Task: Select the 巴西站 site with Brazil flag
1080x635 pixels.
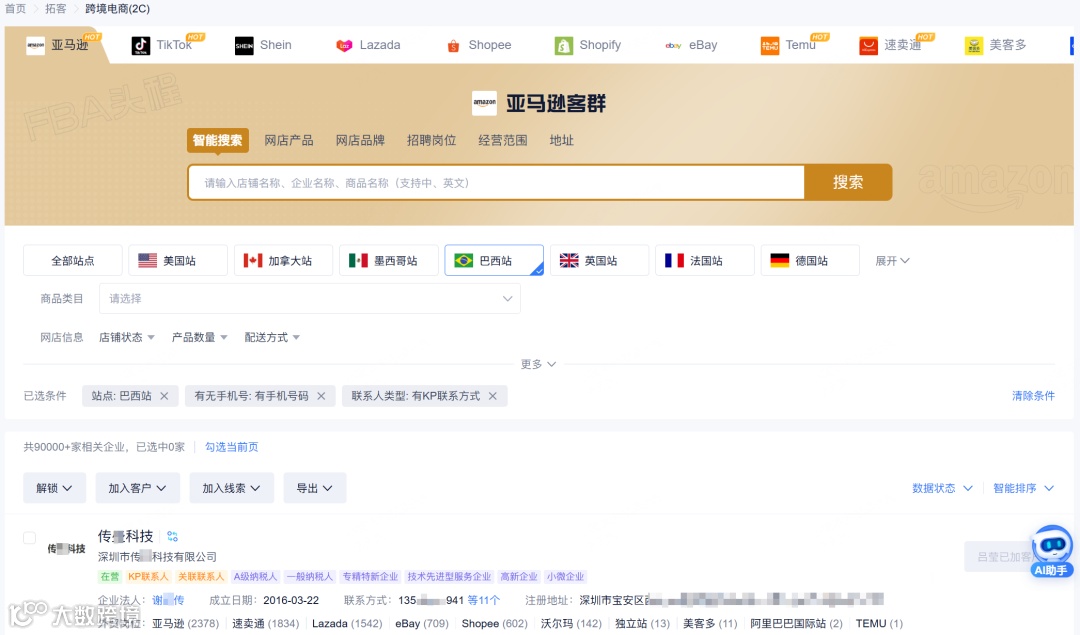Action: tap(494, 260)
